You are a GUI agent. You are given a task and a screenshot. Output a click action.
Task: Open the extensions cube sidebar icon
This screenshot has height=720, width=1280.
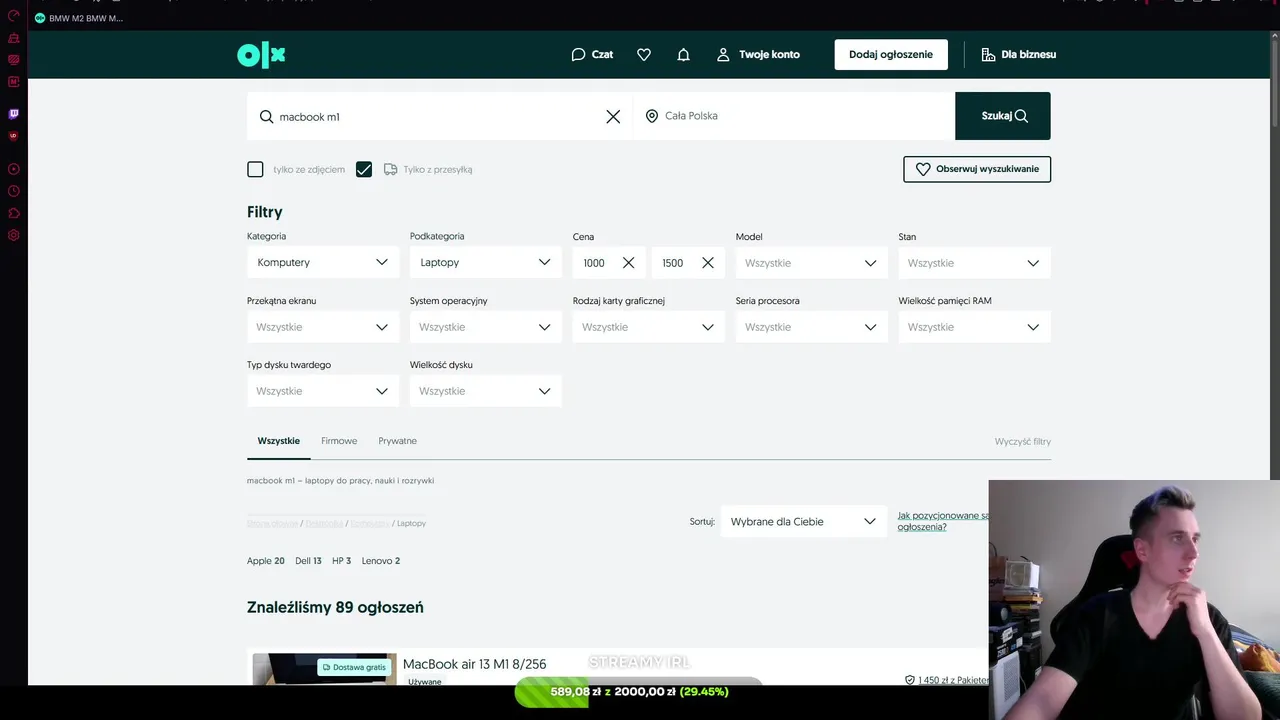pos(14,213)
